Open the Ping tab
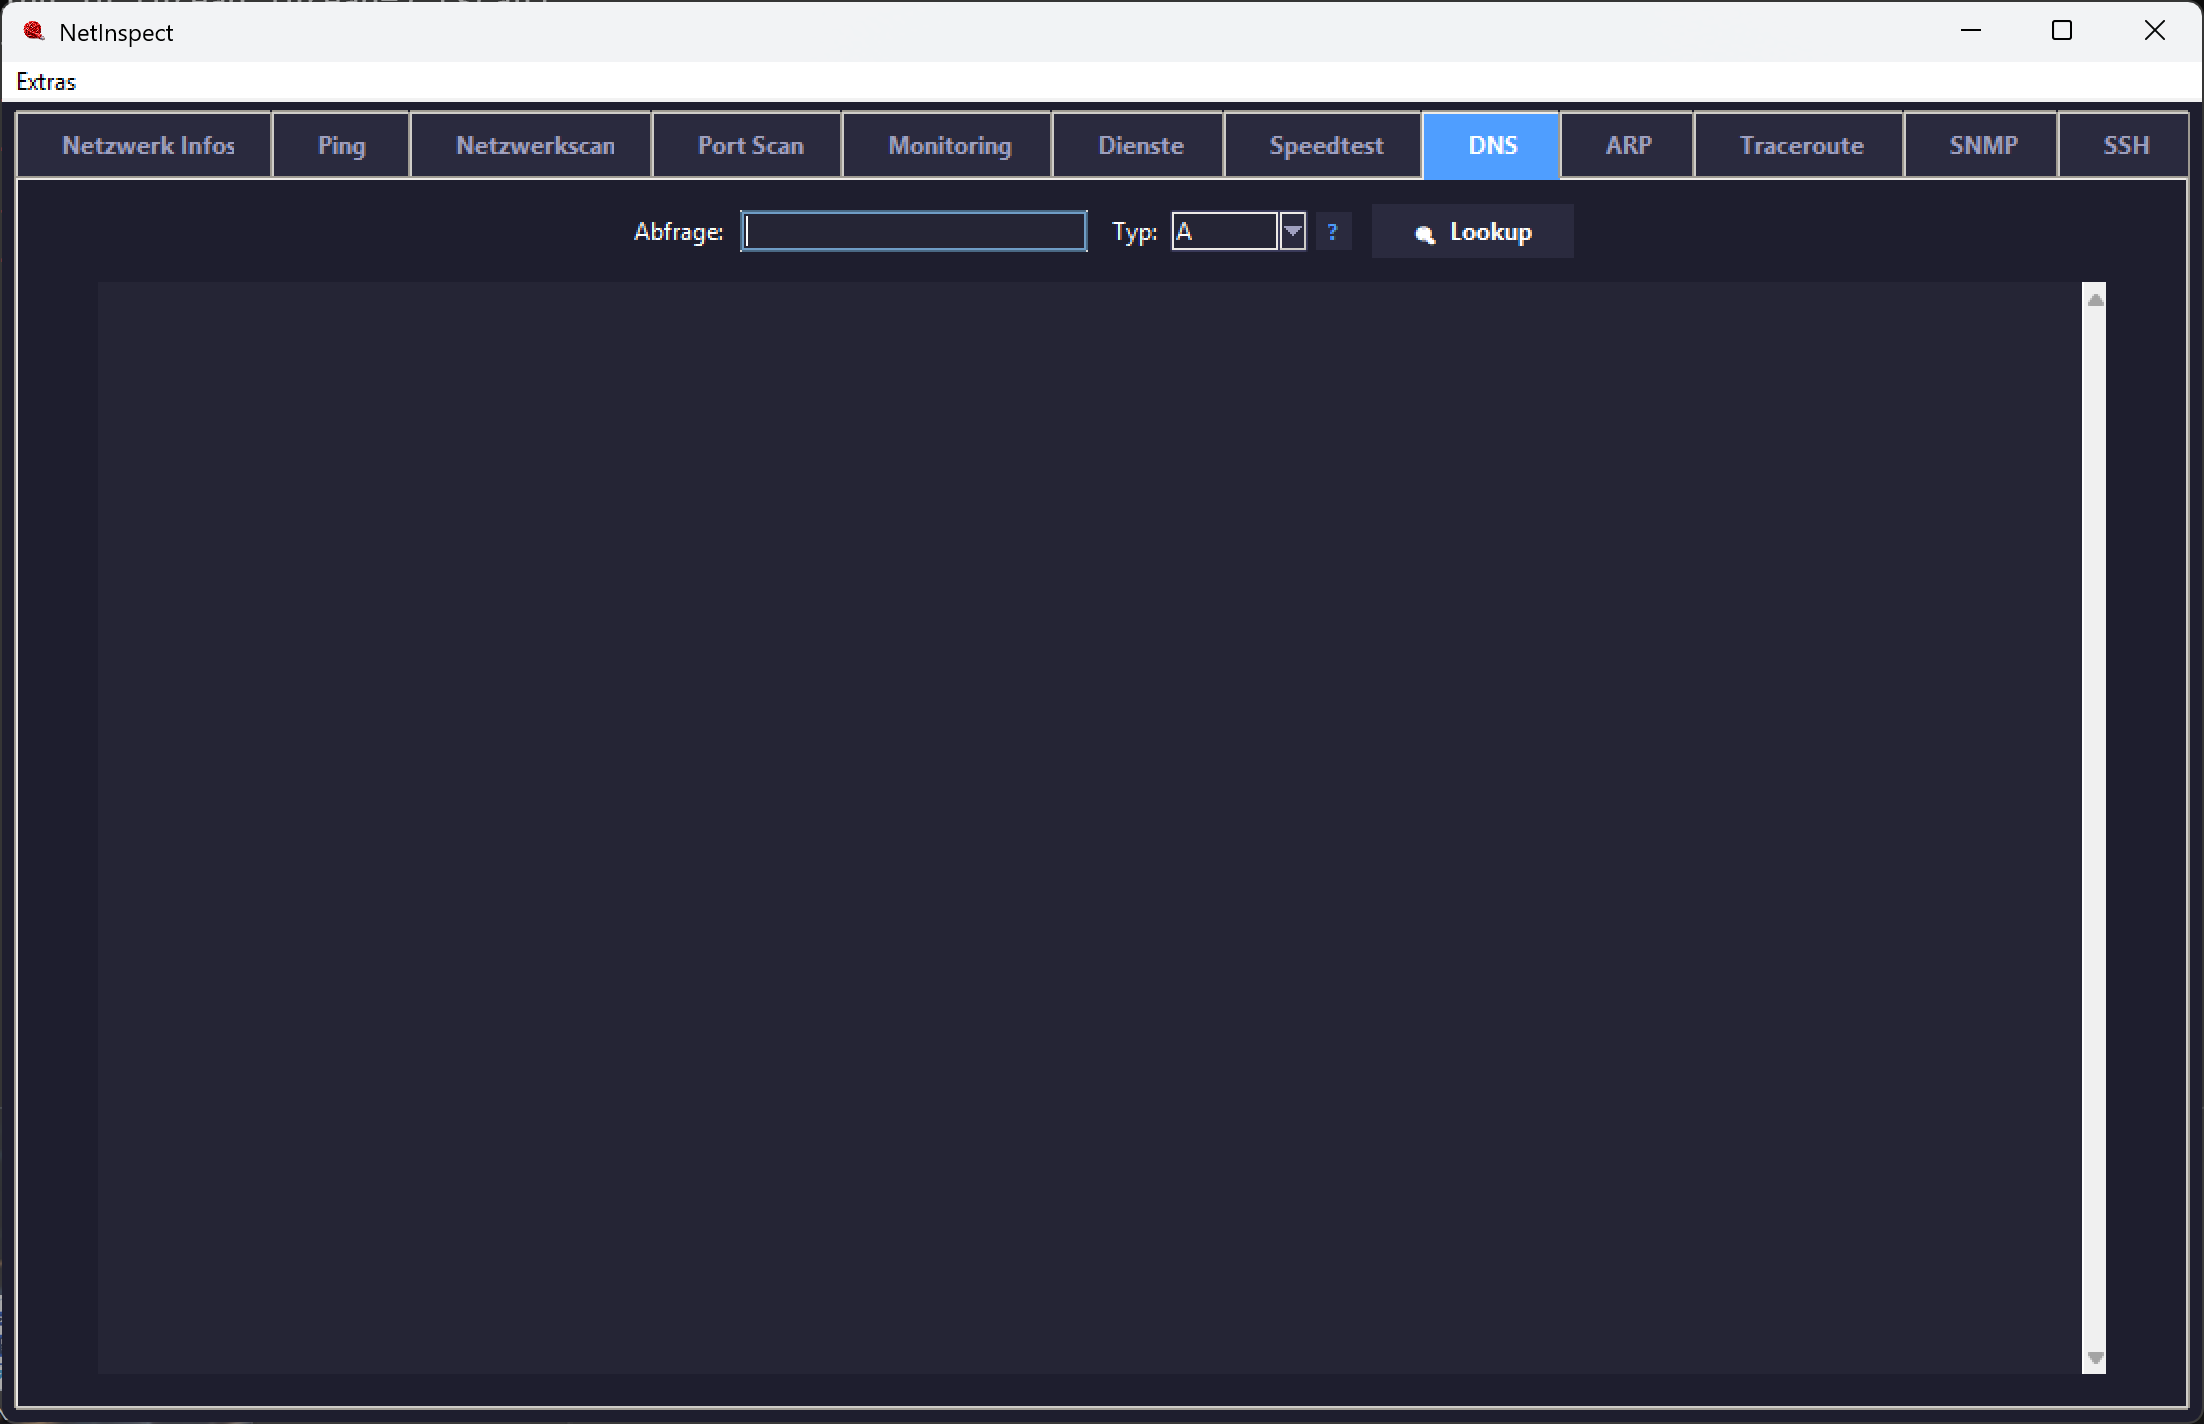This screenshot has width=2204, height=1424. tap(341, 146)
